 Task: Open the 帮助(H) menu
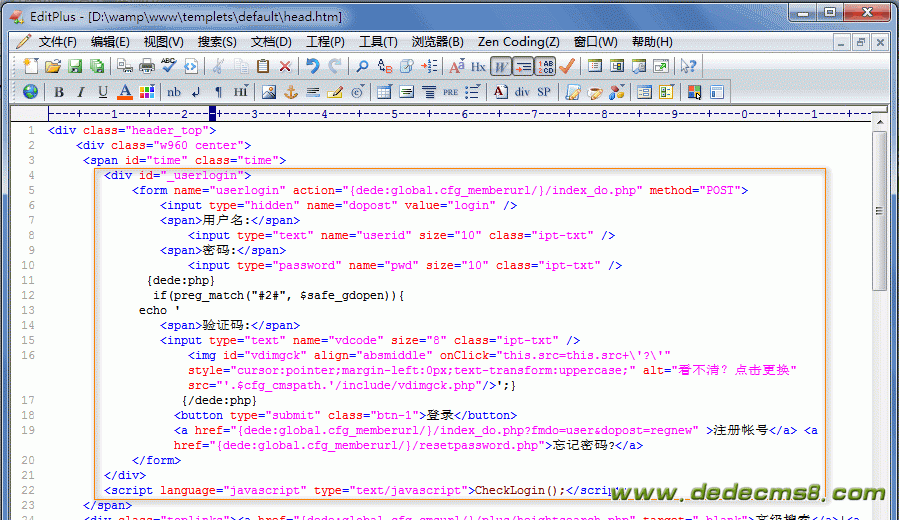[x=652, y=42]
